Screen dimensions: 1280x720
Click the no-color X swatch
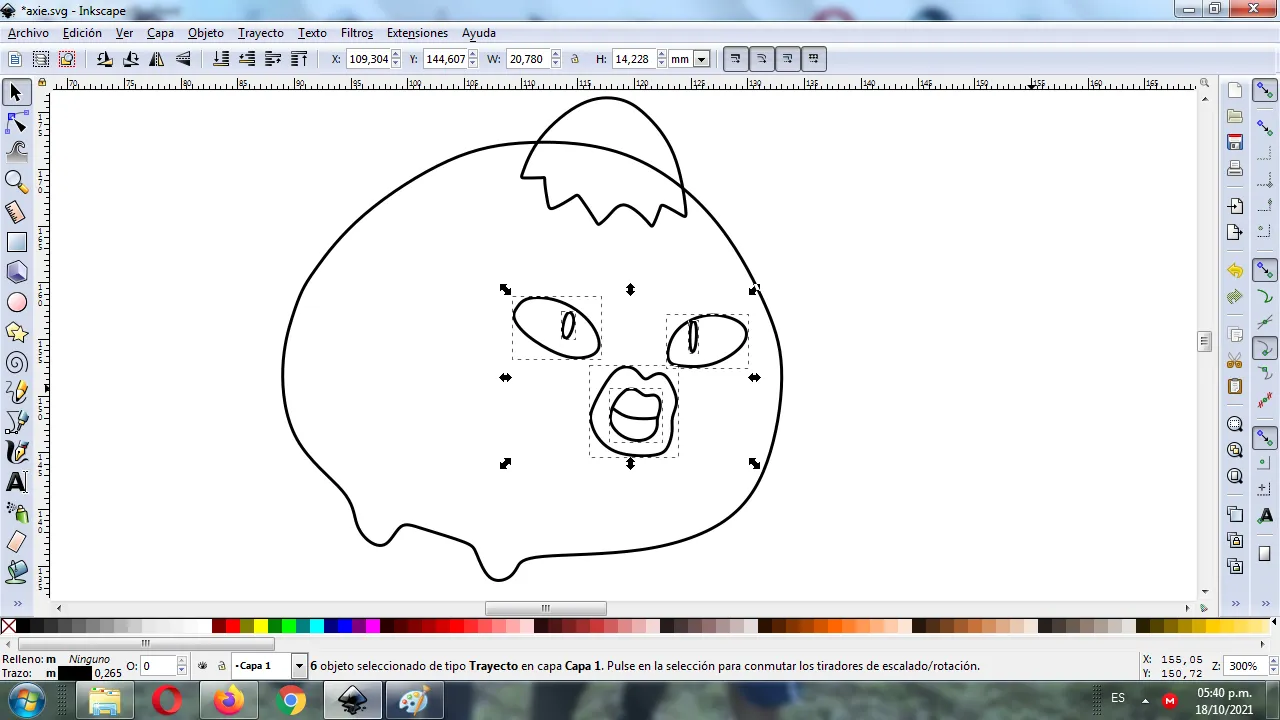pos(8,627)
